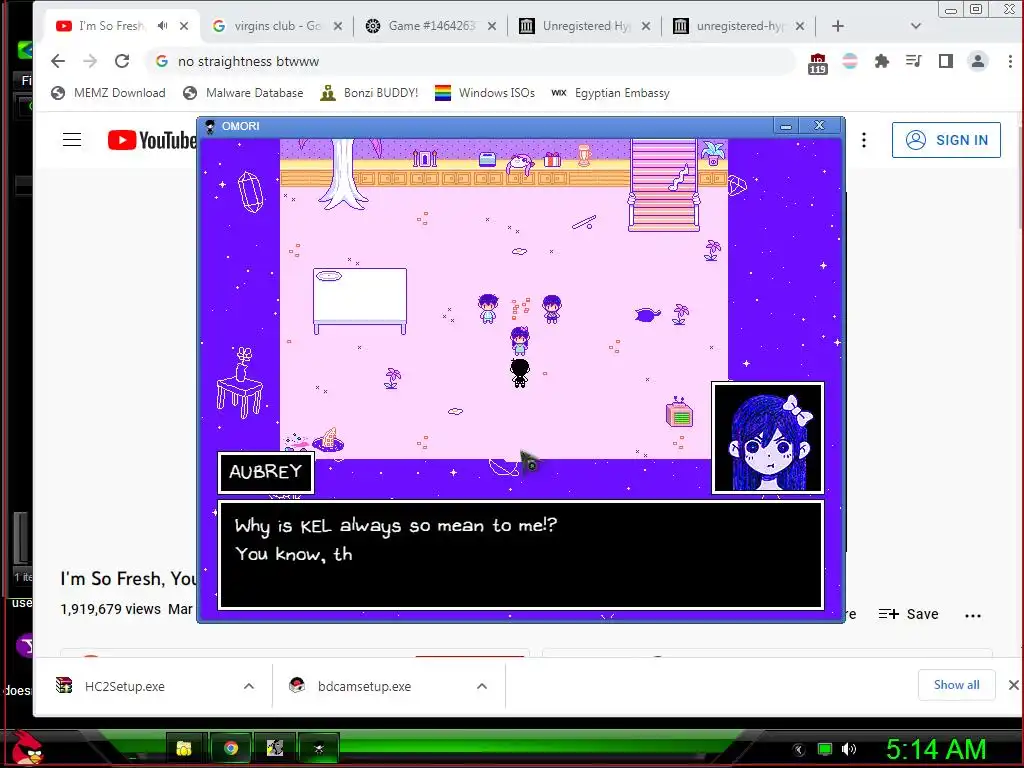This screenshot has height=768, width=1024.
Task: Click the red extension icon with badge 119
Action: tap(818, 63)
